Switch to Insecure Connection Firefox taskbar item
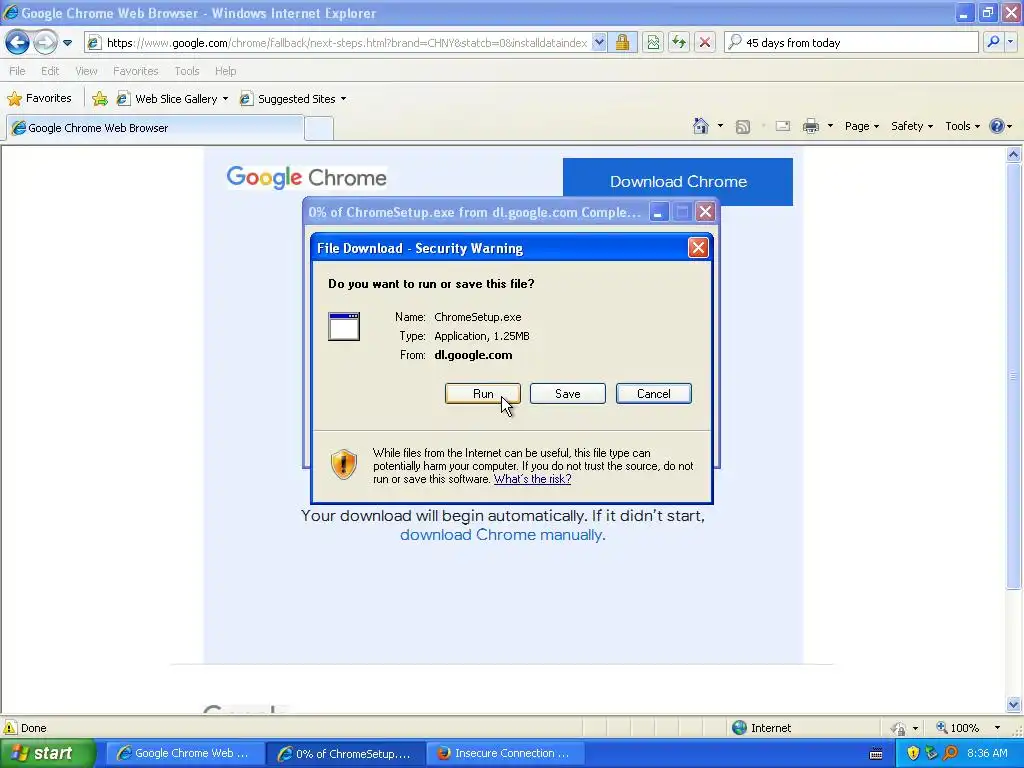The width and height of the screenshot is (1024, 768). pos(505,754)
